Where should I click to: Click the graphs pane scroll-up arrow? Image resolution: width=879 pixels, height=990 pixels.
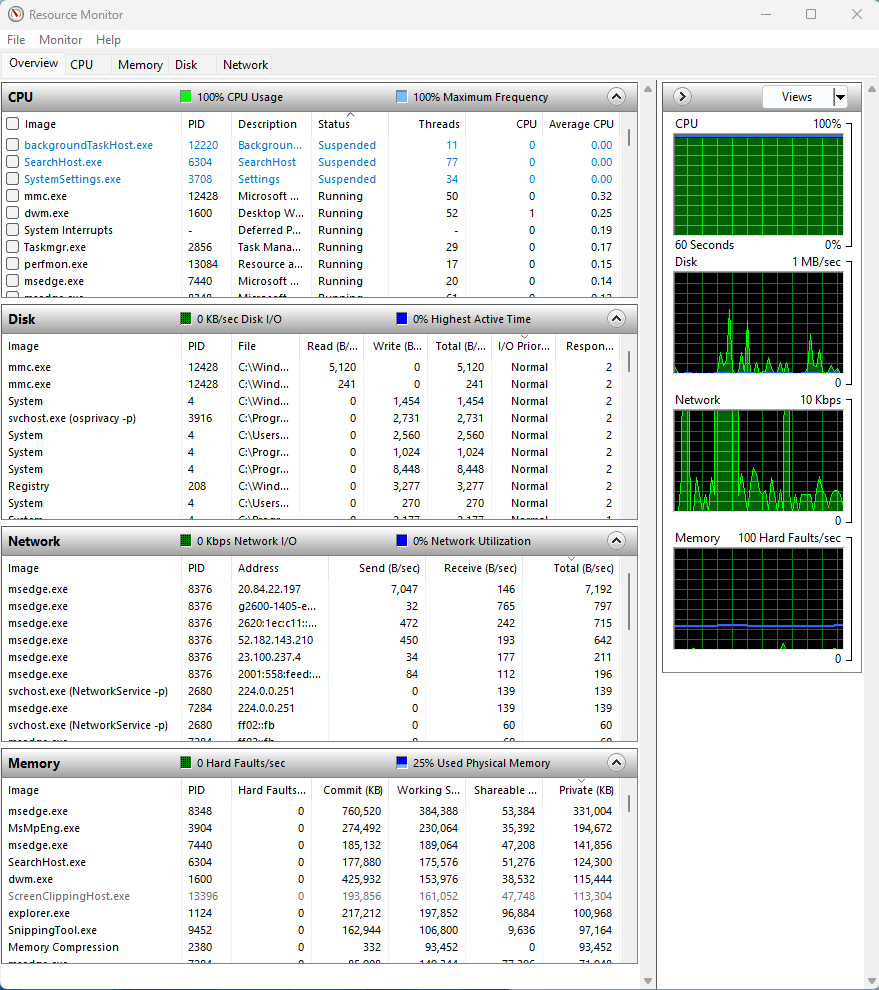[x=872, y=89]
